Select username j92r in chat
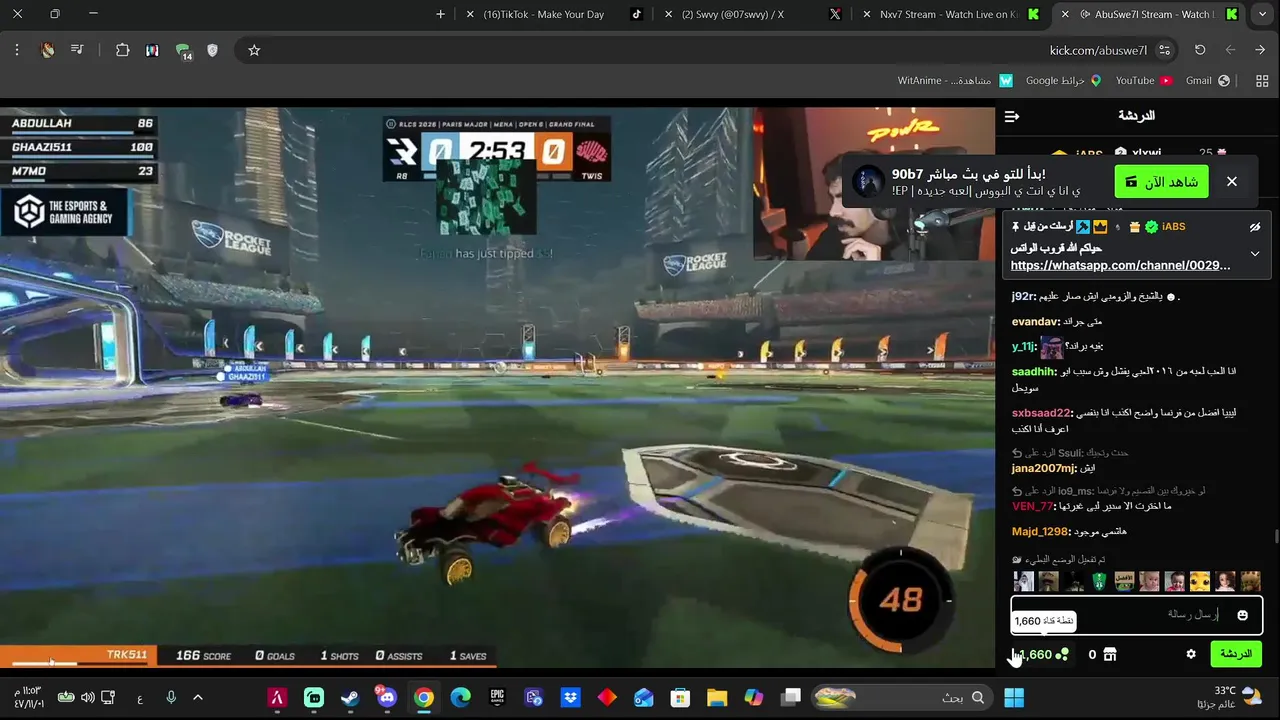The height and width of the screenshot is (720, 1280). tap(1024, 296)
